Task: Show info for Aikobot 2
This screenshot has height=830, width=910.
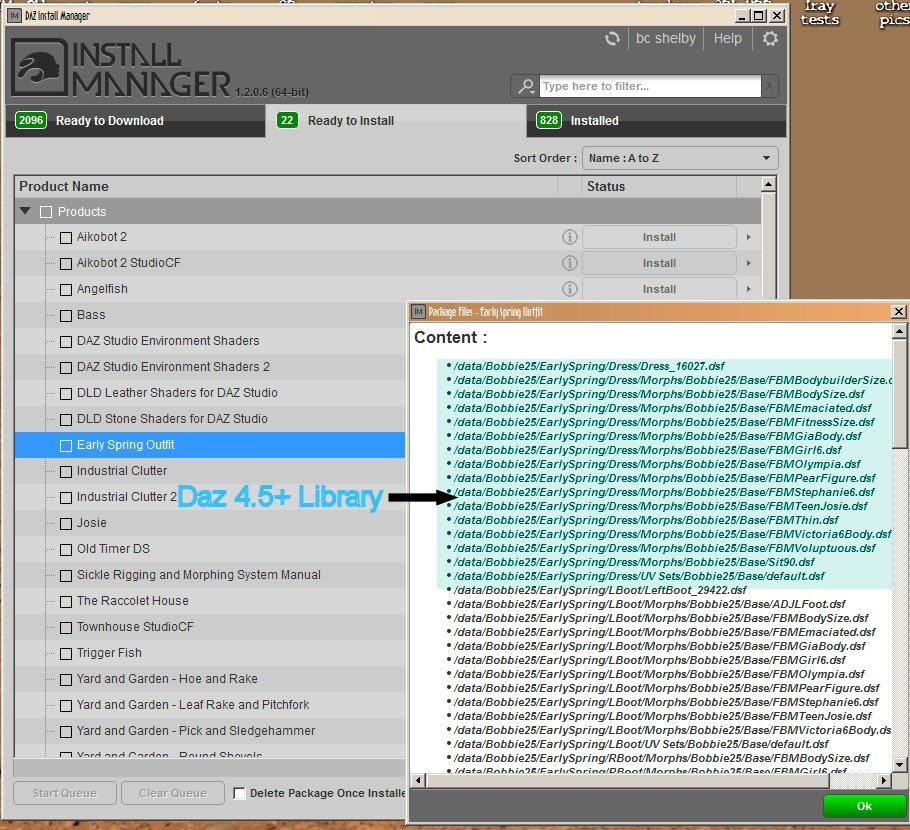Action: (x=569, y=237)
